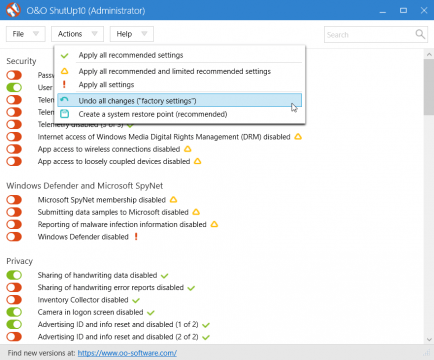Click red exclamation mark next to Windows Defender disabled
Image resolution: width=434 pixels, height=360 pixels.
136,237
